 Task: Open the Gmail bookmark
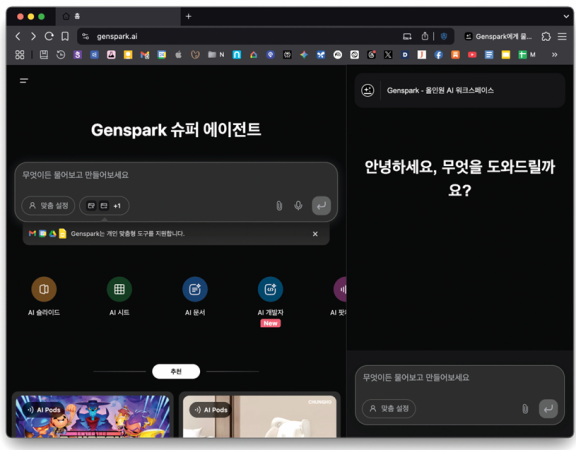145,55
